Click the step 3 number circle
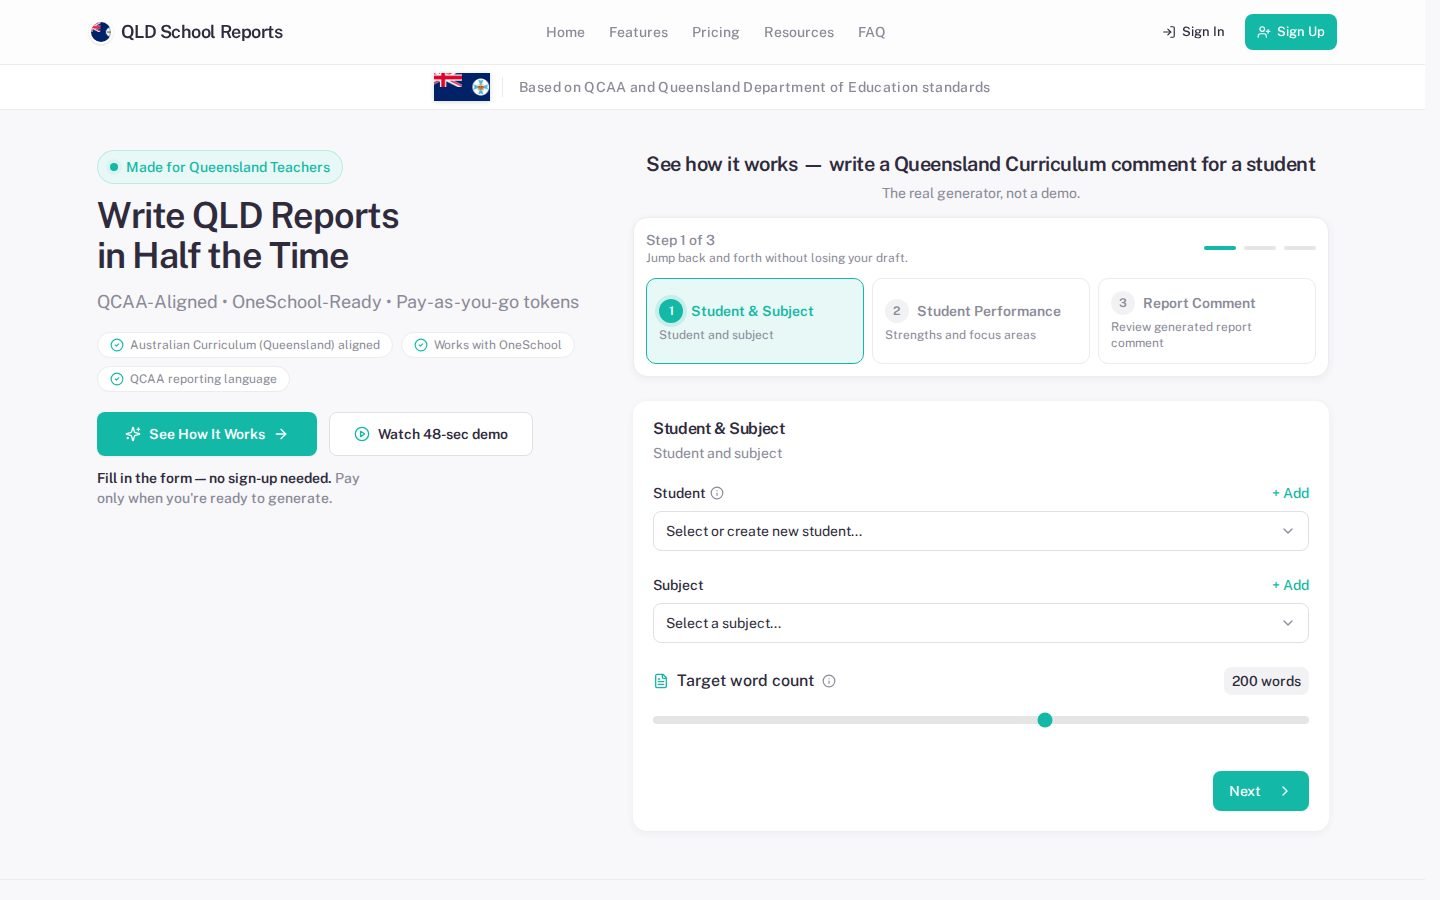This screenshot has width=1440, height=900. pyautogui.click(x=1123, y=303)
